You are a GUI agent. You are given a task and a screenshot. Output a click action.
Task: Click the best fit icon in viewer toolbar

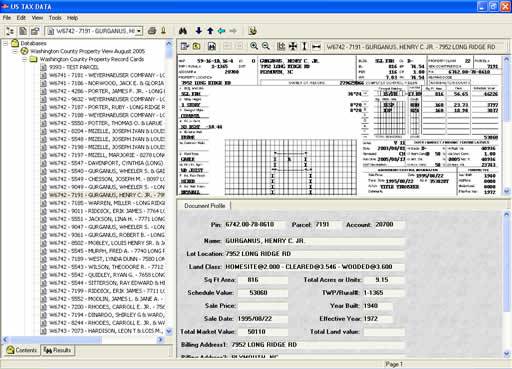pyautogui.click(x=281, y=46)
